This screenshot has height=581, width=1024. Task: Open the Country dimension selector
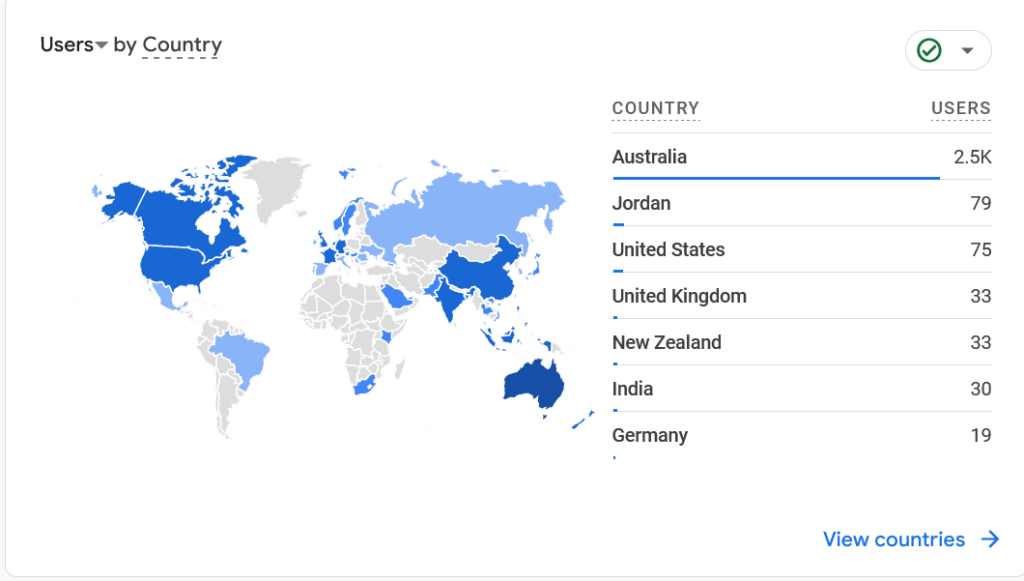click(181, 45)
